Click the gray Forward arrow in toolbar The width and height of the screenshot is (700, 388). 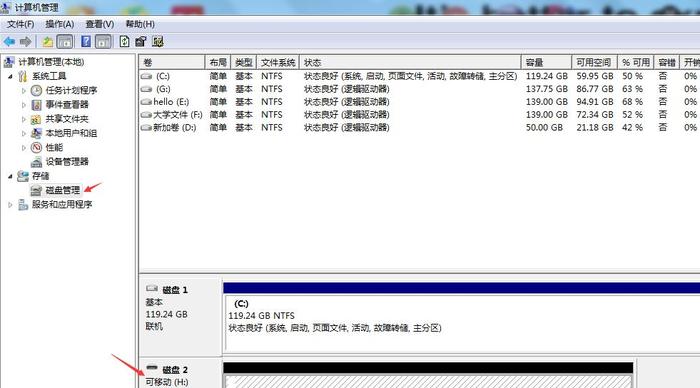point(25,42)
